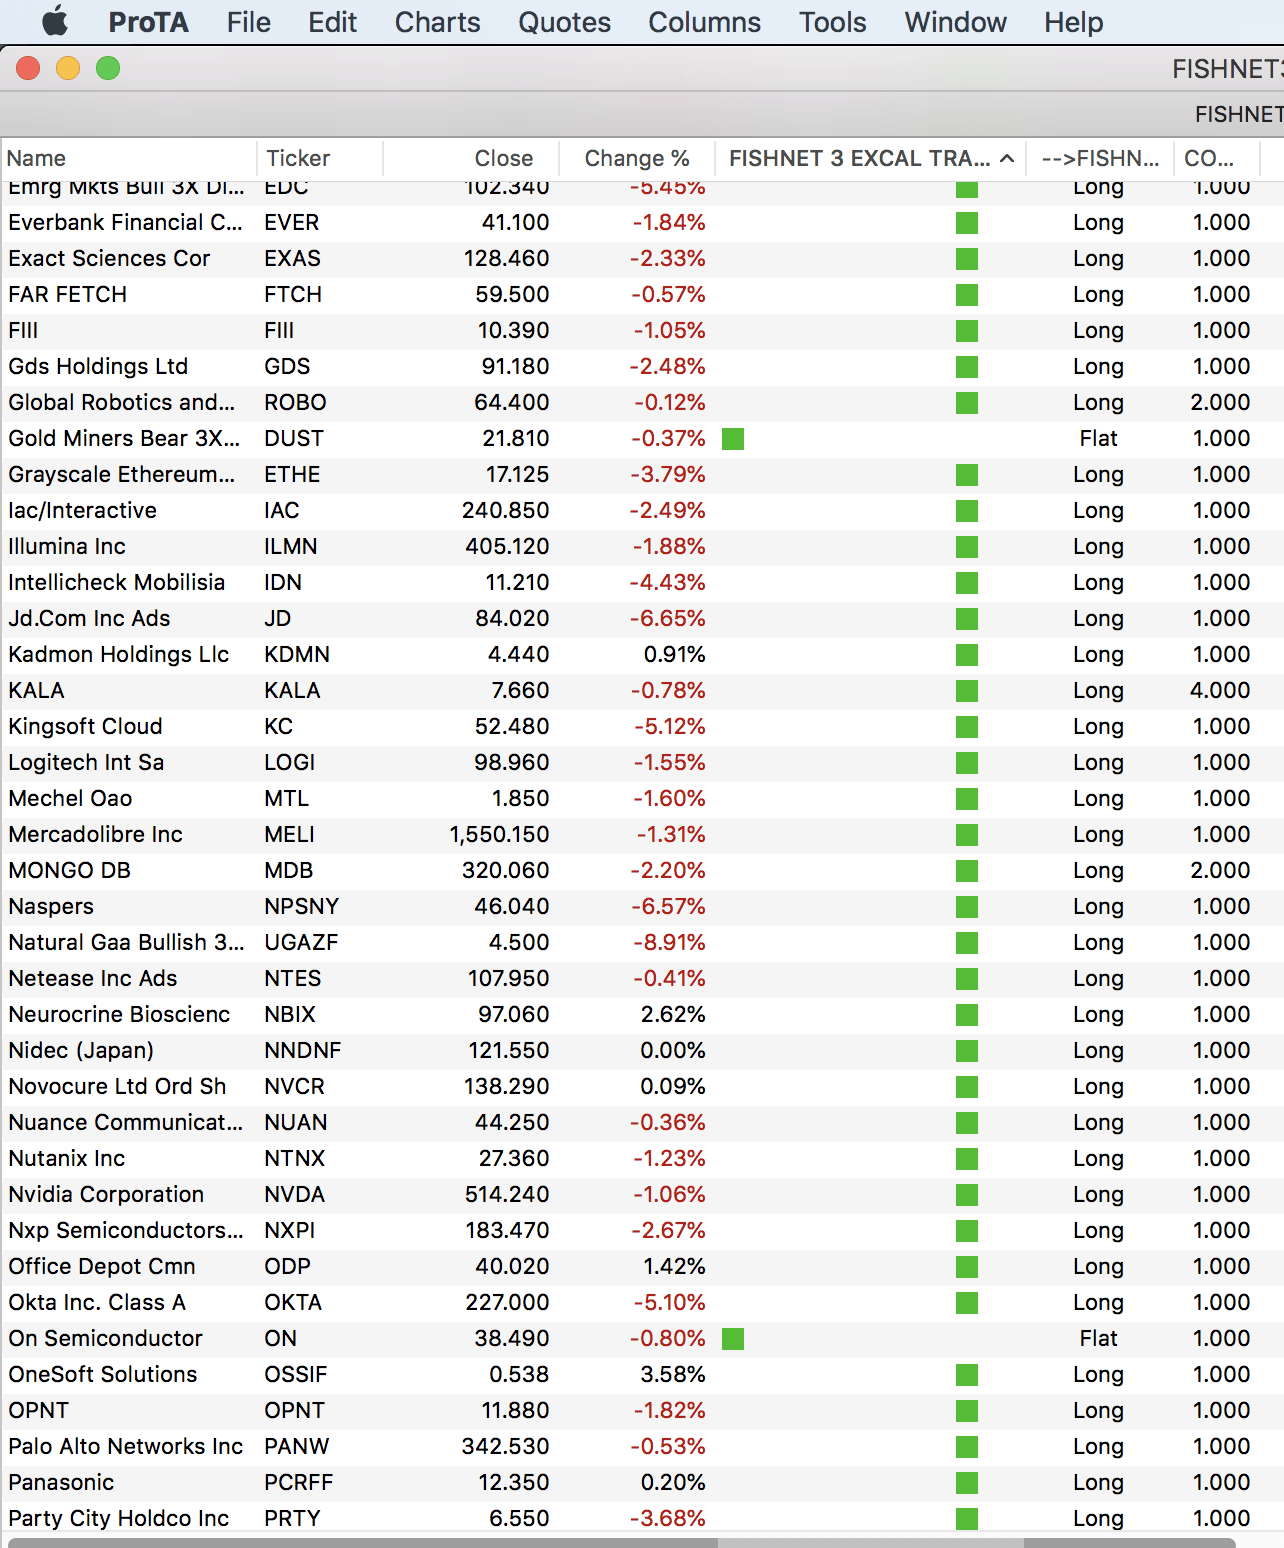Sort by the Ticker column header
The width and height of the screenshot is (1284, 1548).
tap(298, 159)
